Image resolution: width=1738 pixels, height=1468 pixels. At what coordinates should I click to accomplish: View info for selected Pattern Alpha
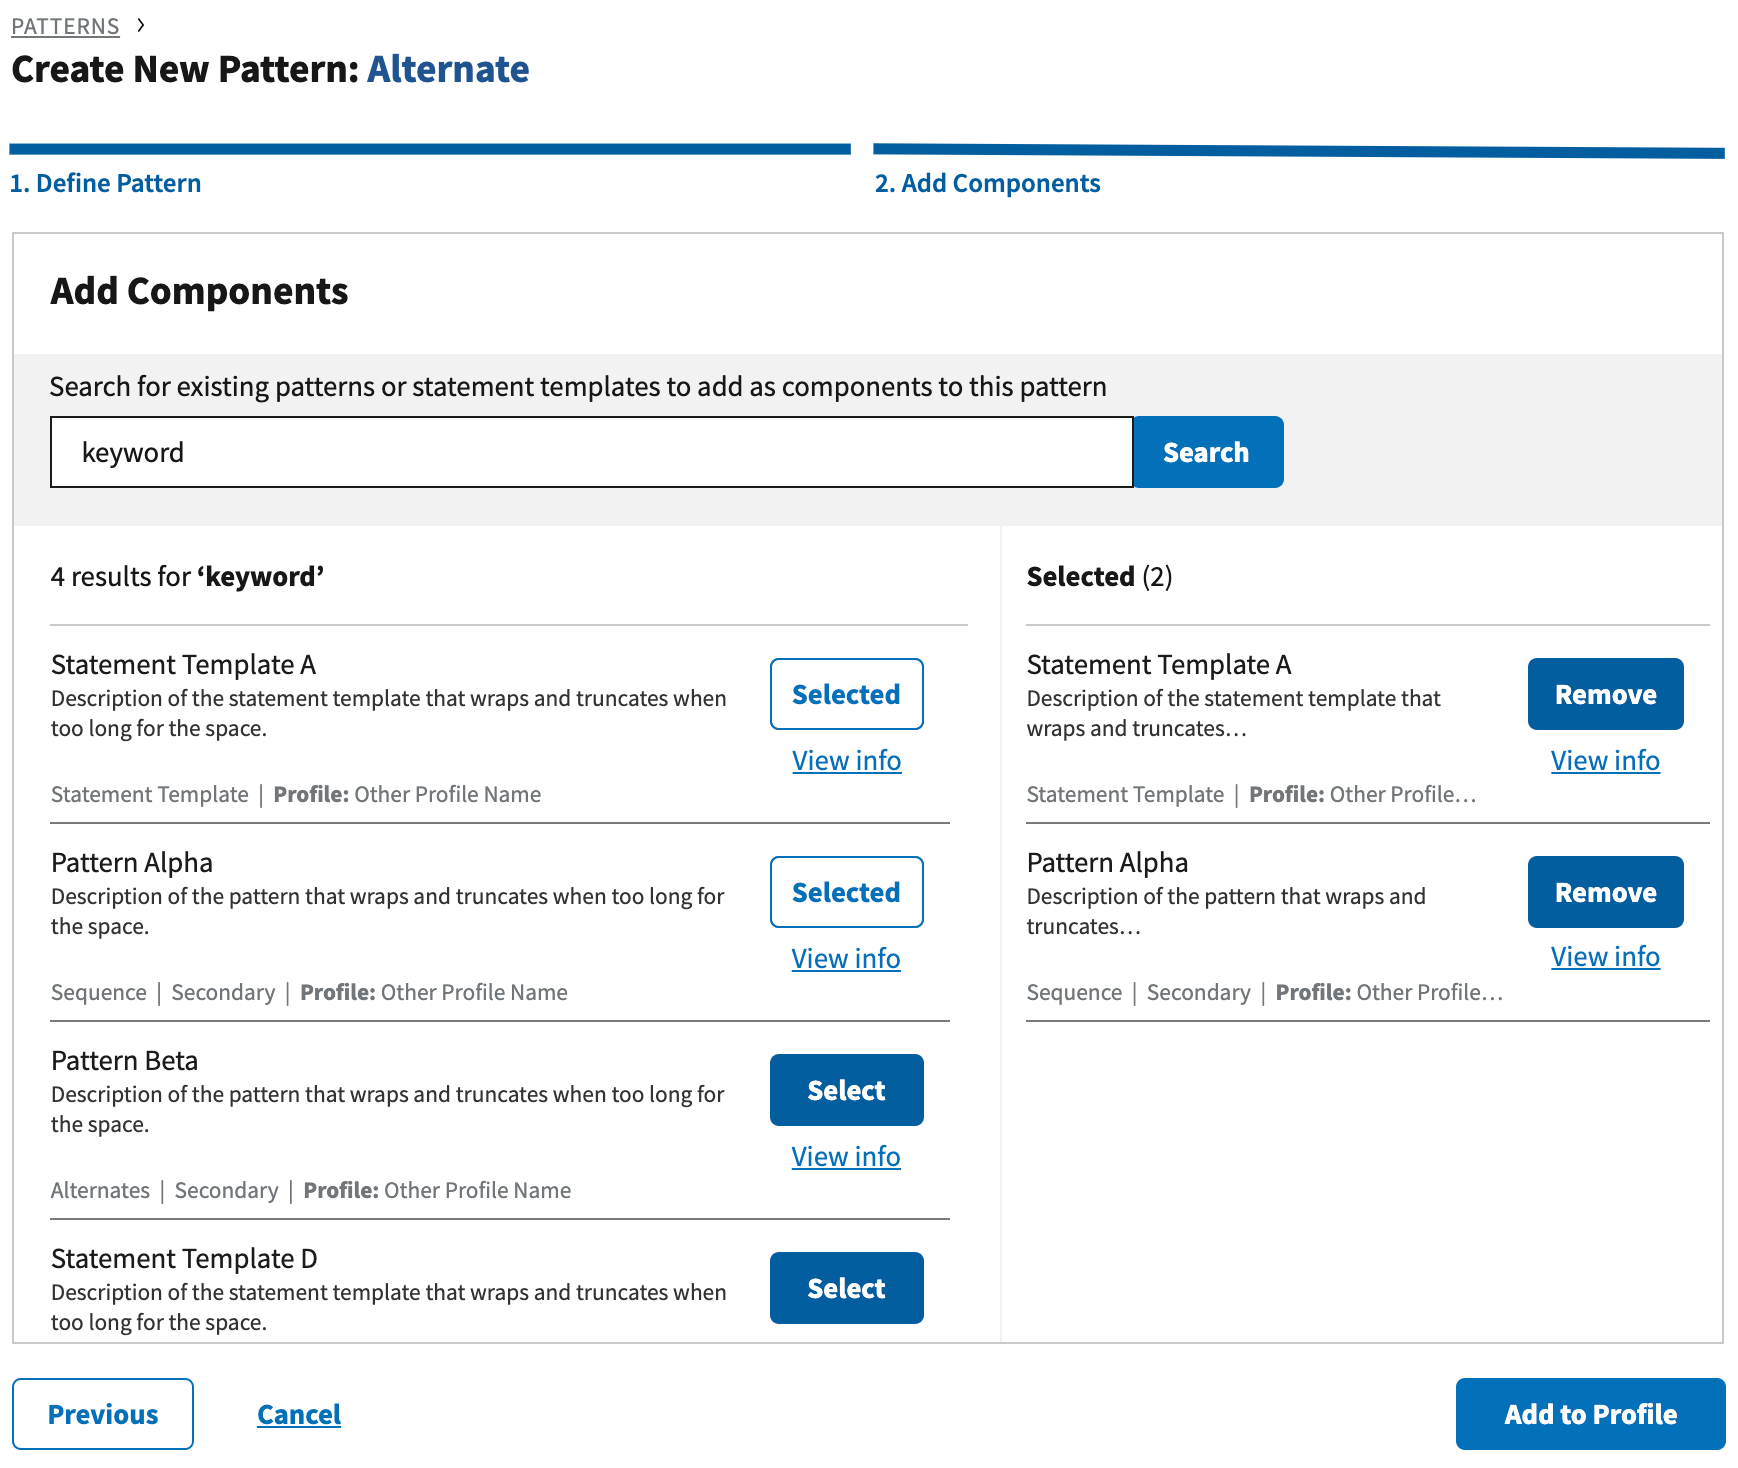click(1605, 957)
